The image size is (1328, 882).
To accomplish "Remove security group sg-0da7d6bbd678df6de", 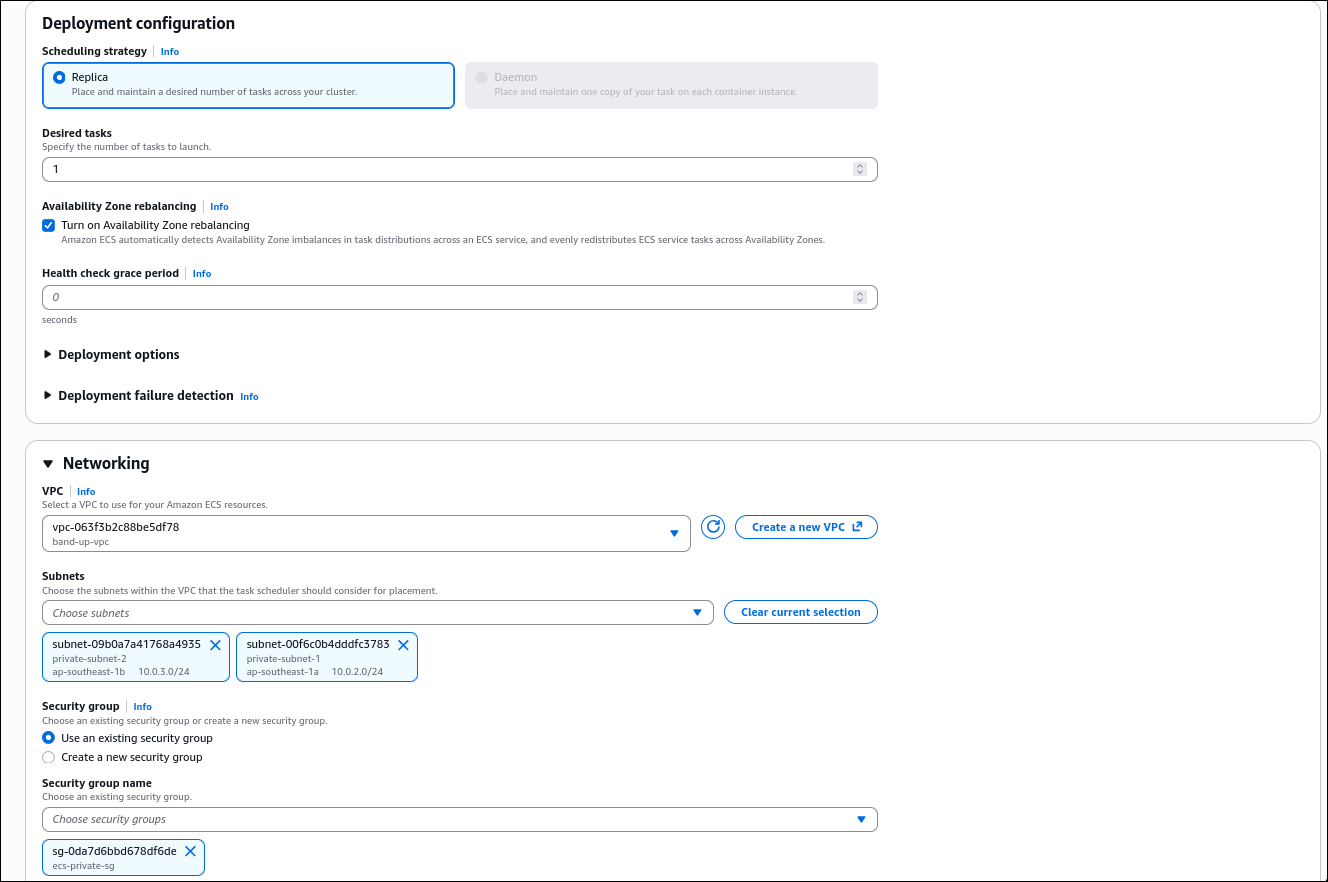I will tap(190, 851).
